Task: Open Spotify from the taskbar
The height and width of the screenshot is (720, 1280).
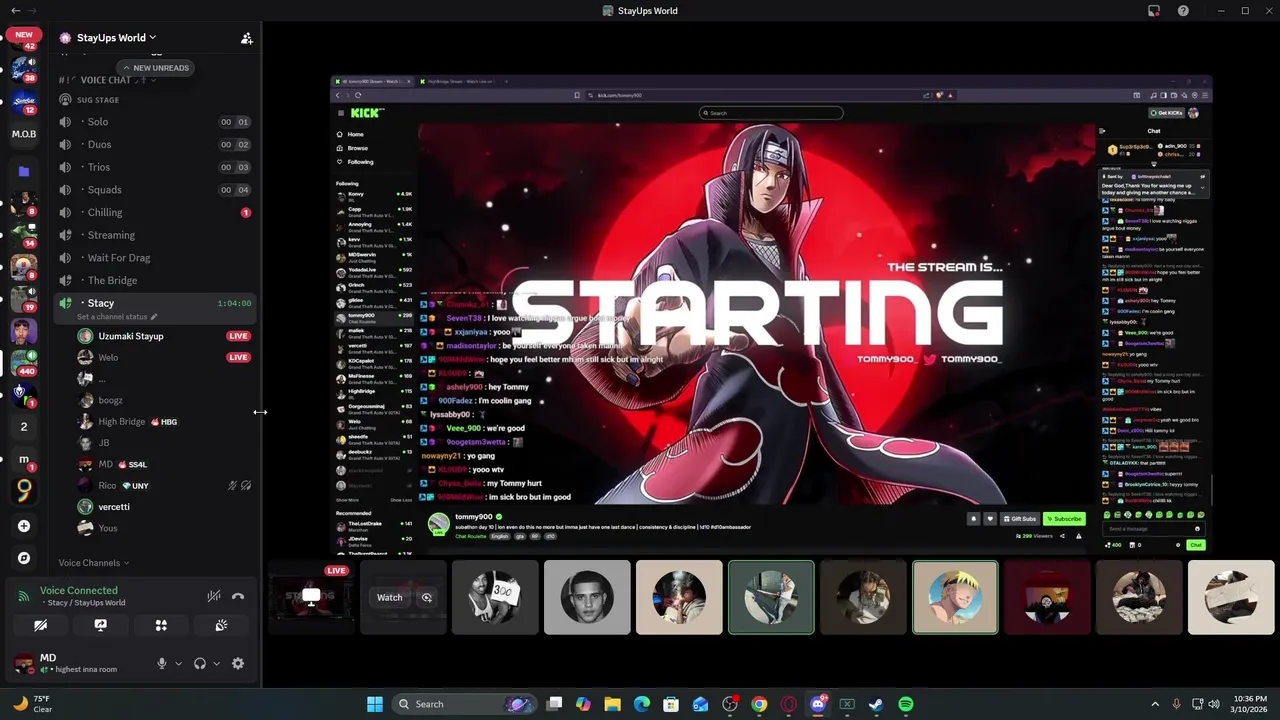Action: point(905,704)
